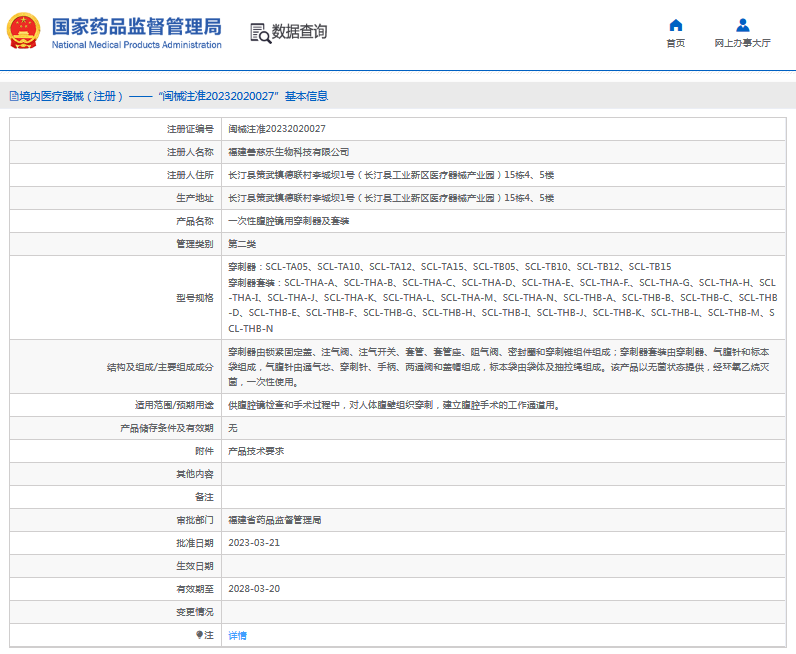Click approval date 2023-03-21
This screenshot has width=796, height=654.
tap(254, 543)
